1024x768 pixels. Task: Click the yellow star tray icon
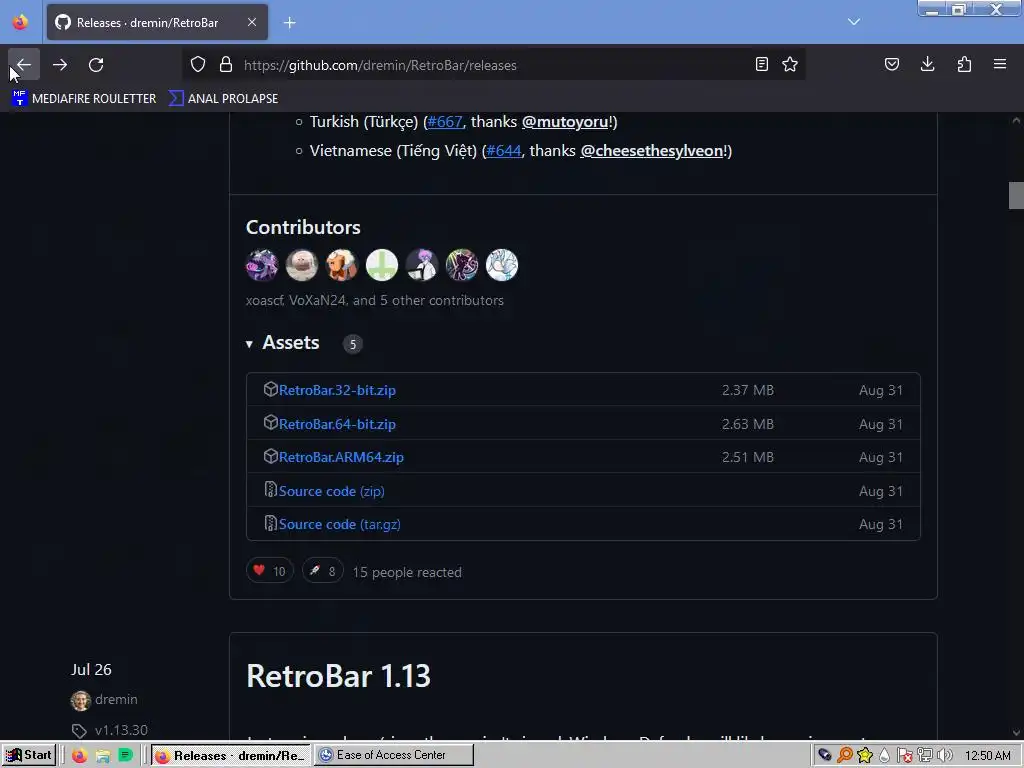click(865, 756)
